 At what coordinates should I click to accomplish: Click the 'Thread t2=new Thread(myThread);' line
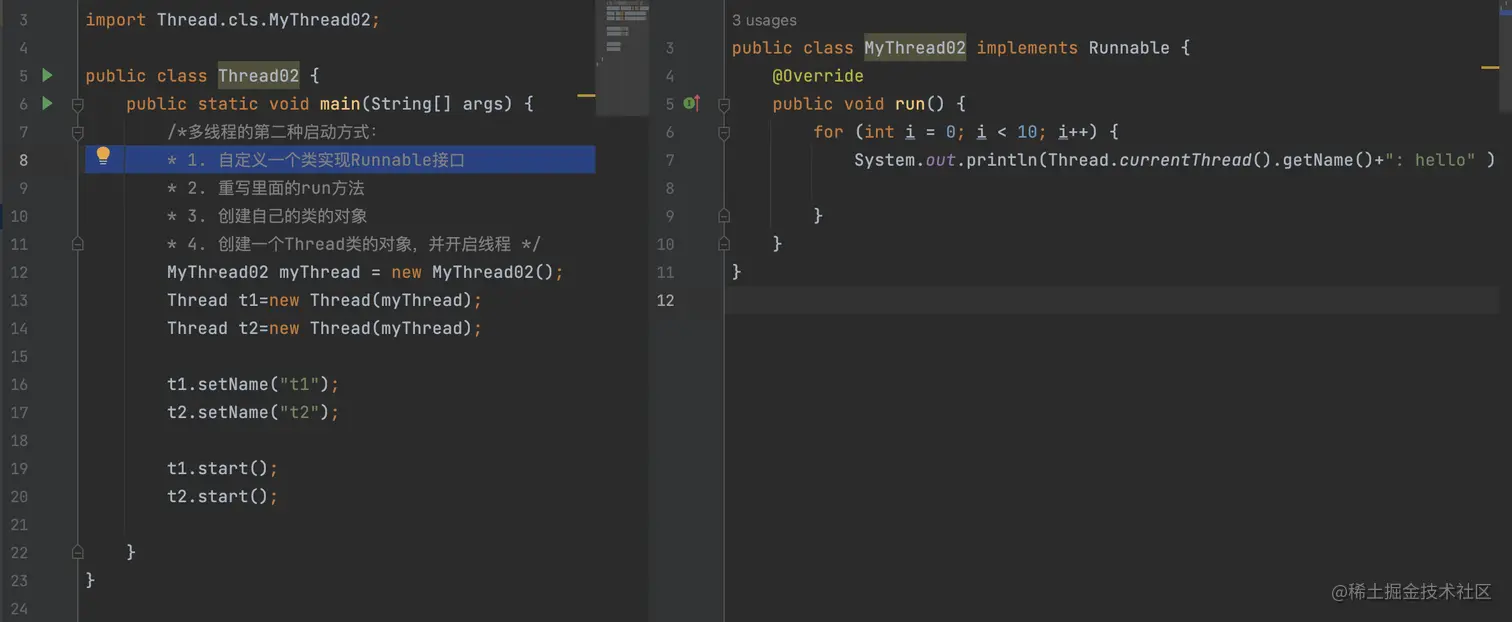click(x=325, y=328)
